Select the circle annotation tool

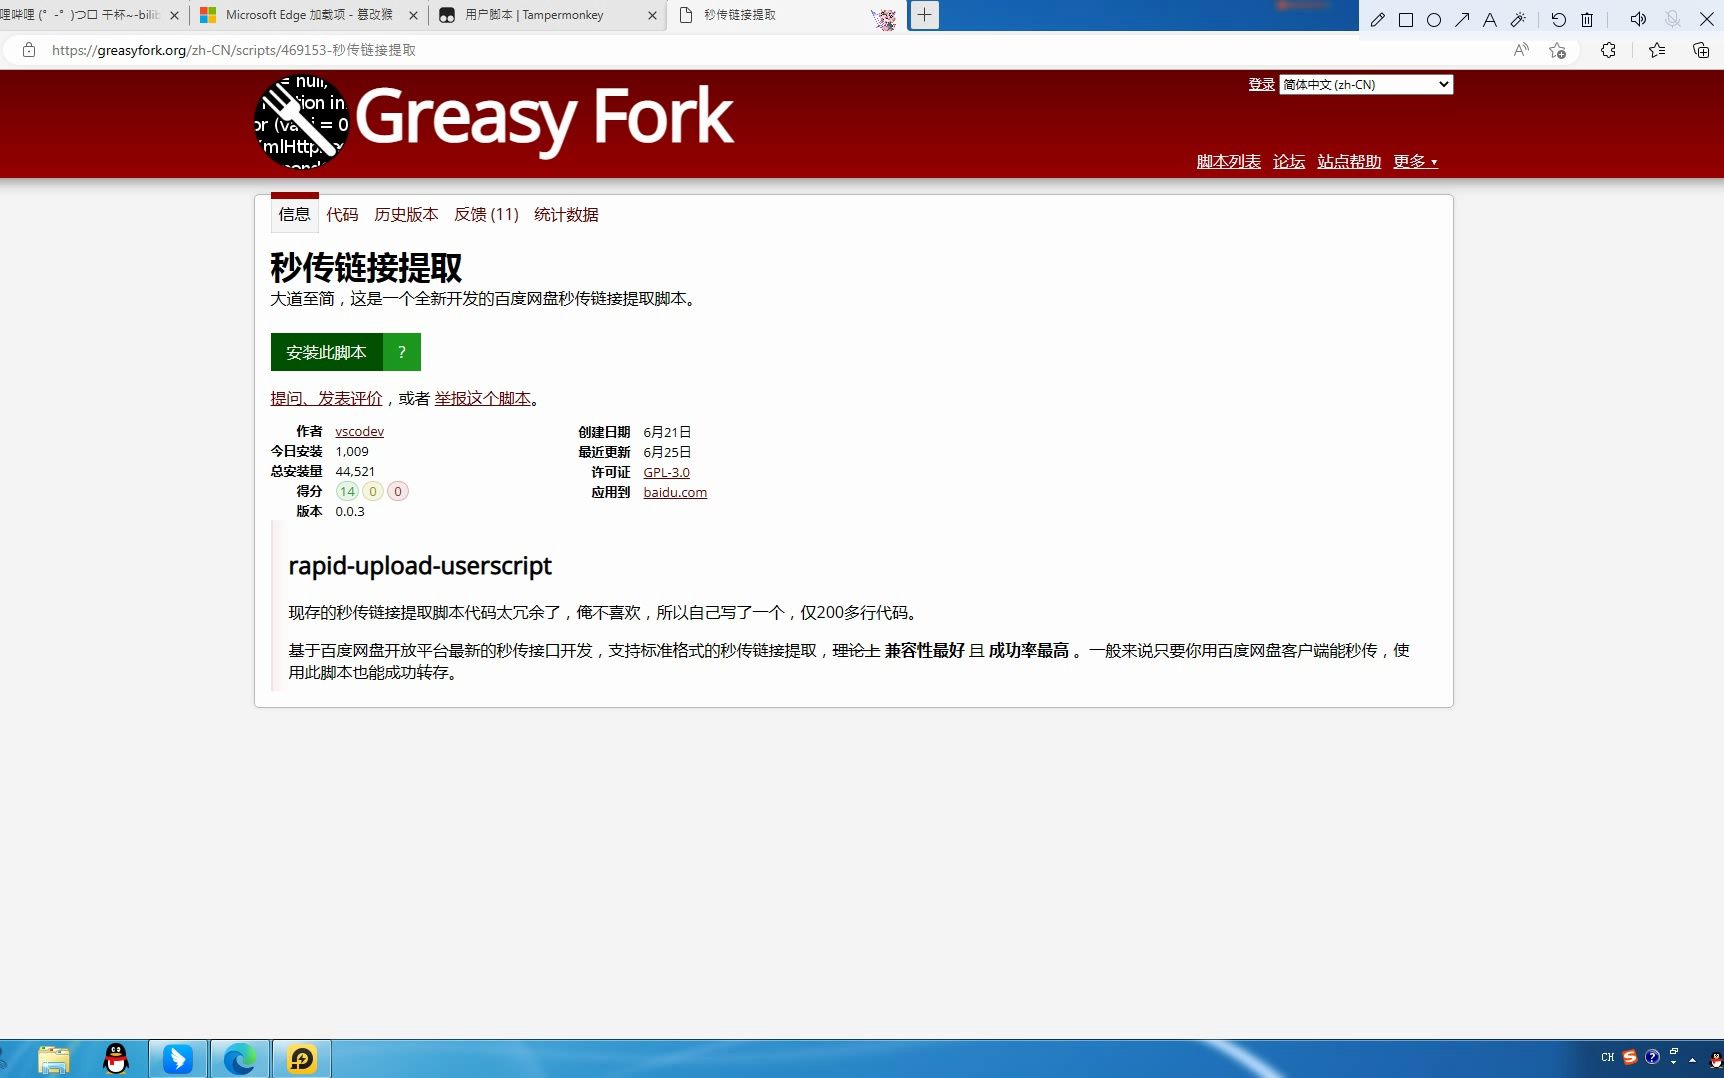point(1433,20)
